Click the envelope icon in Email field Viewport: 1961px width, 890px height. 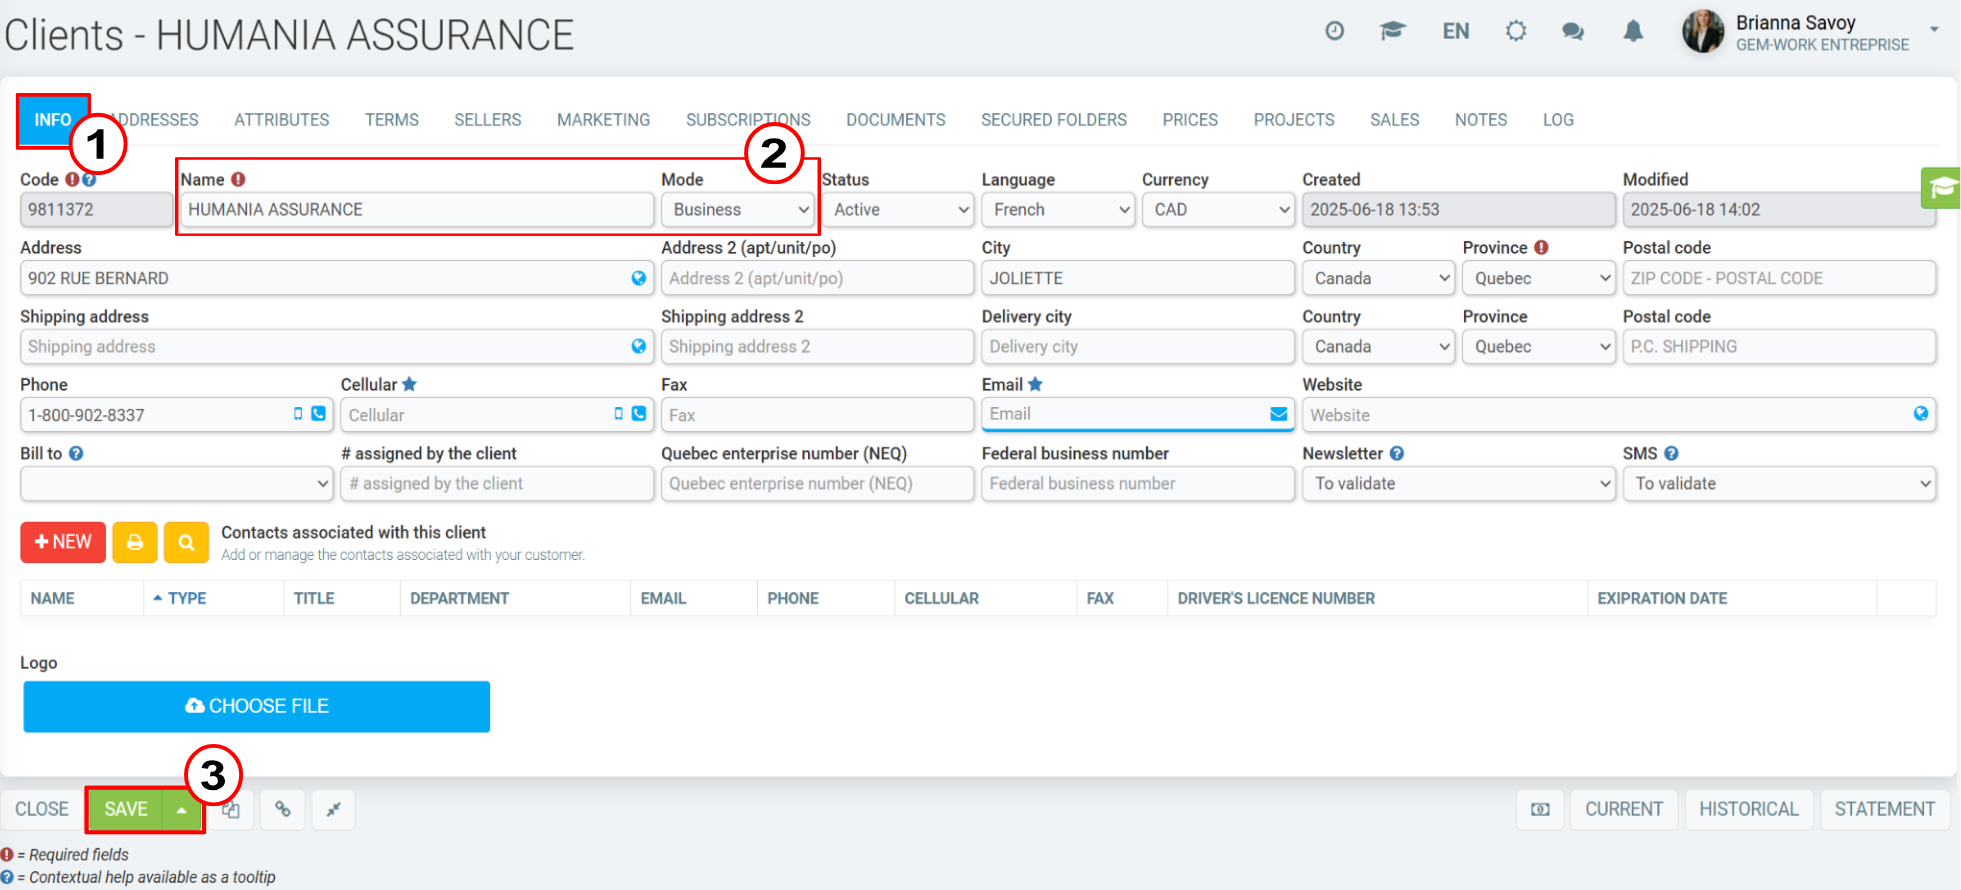pyautogui.click(x=1278, y=414)
